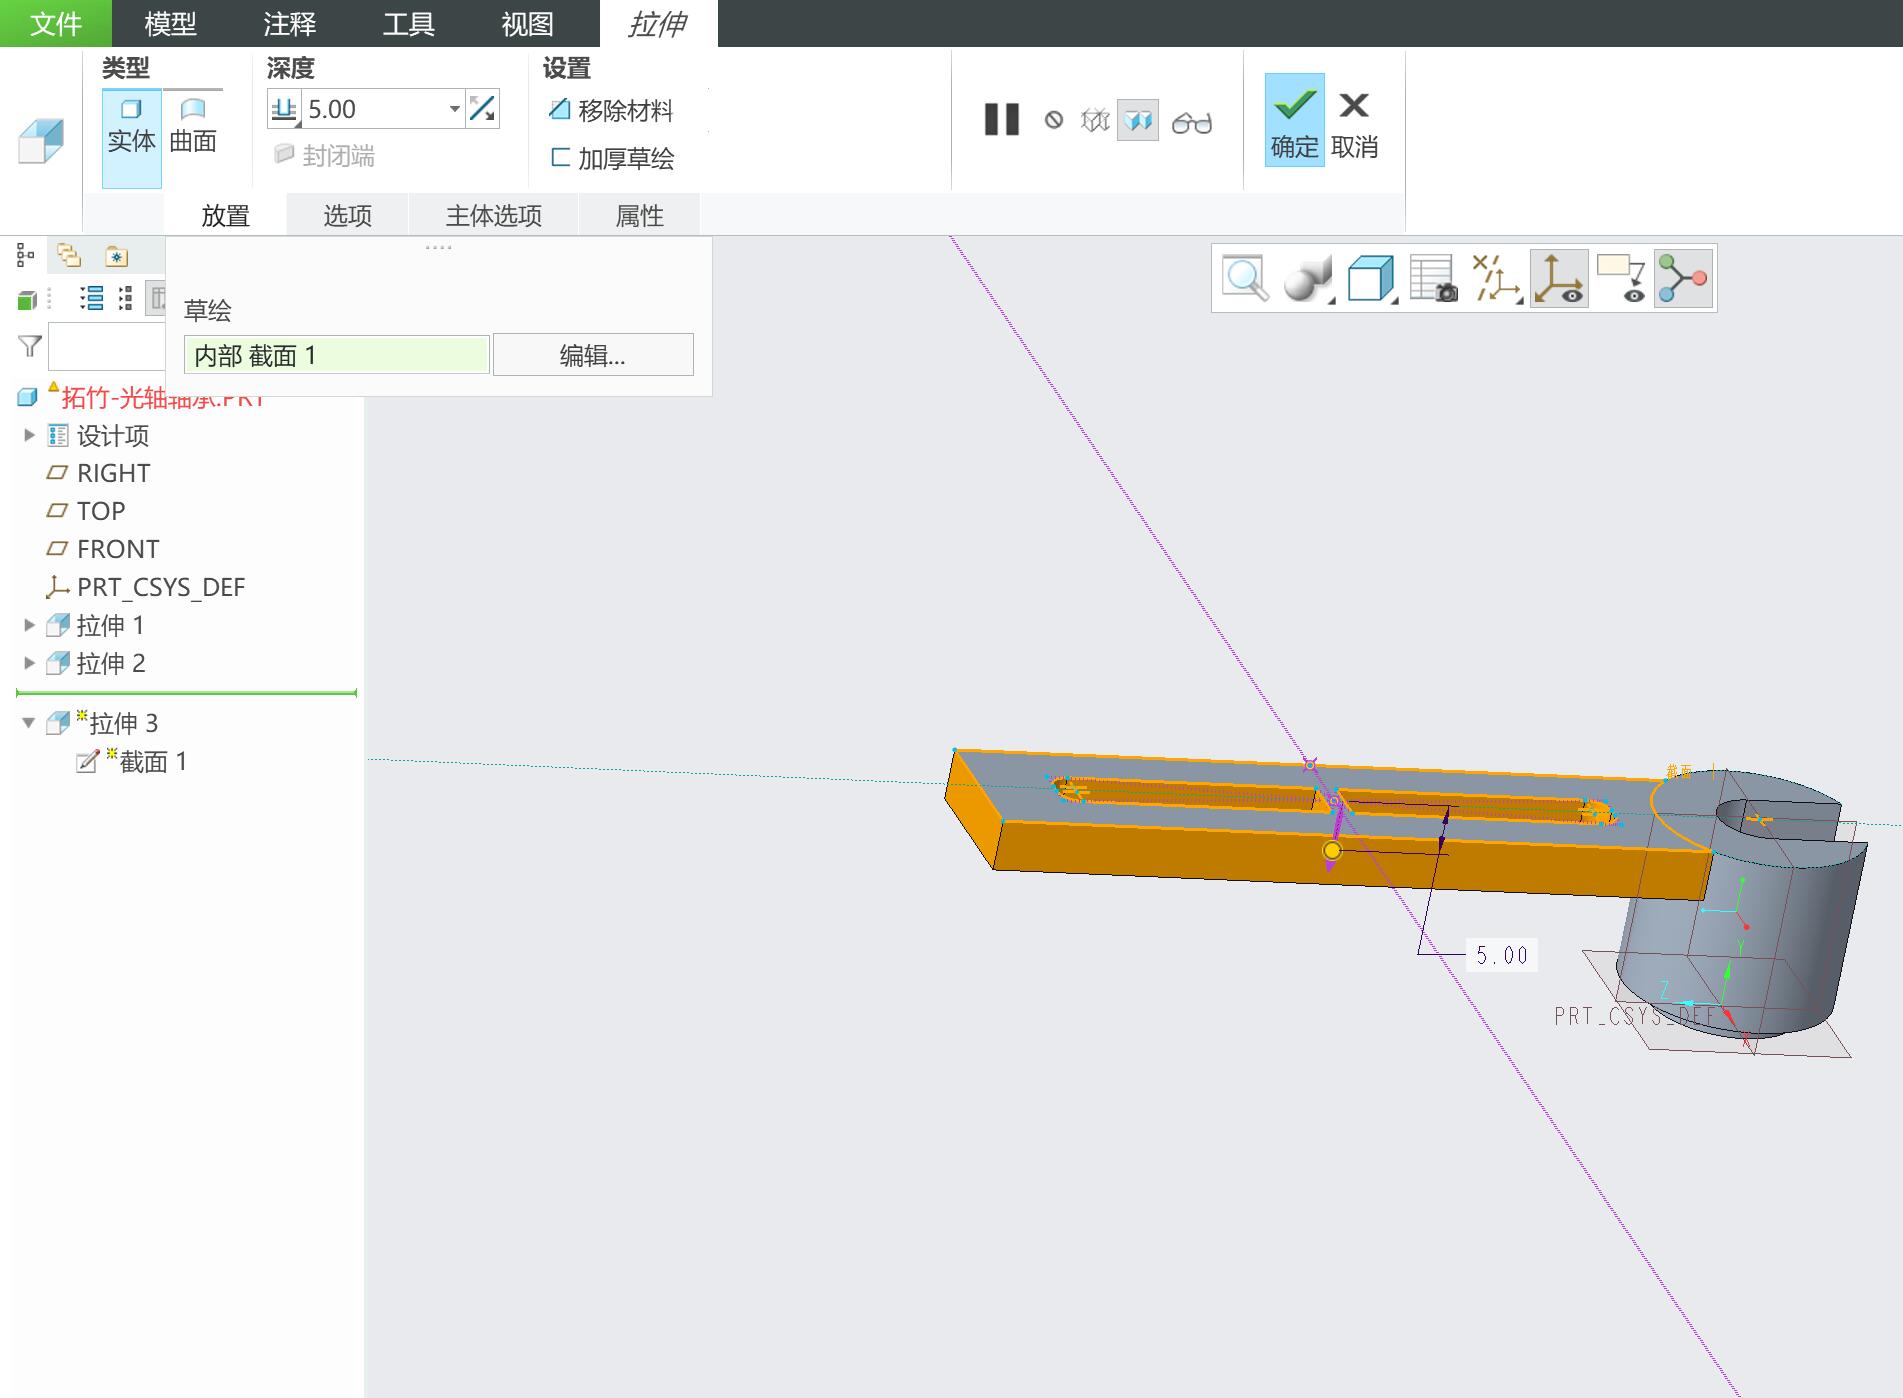
Task: Confirm the extrude with 确定
Action: click(1294, 120)
